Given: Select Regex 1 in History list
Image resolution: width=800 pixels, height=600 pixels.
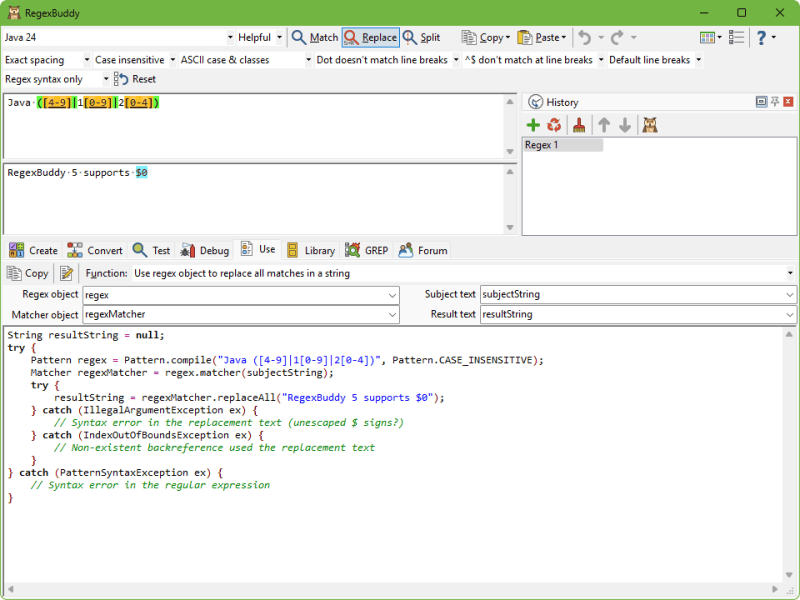Looking at the screenshot, I should [563, 145].
